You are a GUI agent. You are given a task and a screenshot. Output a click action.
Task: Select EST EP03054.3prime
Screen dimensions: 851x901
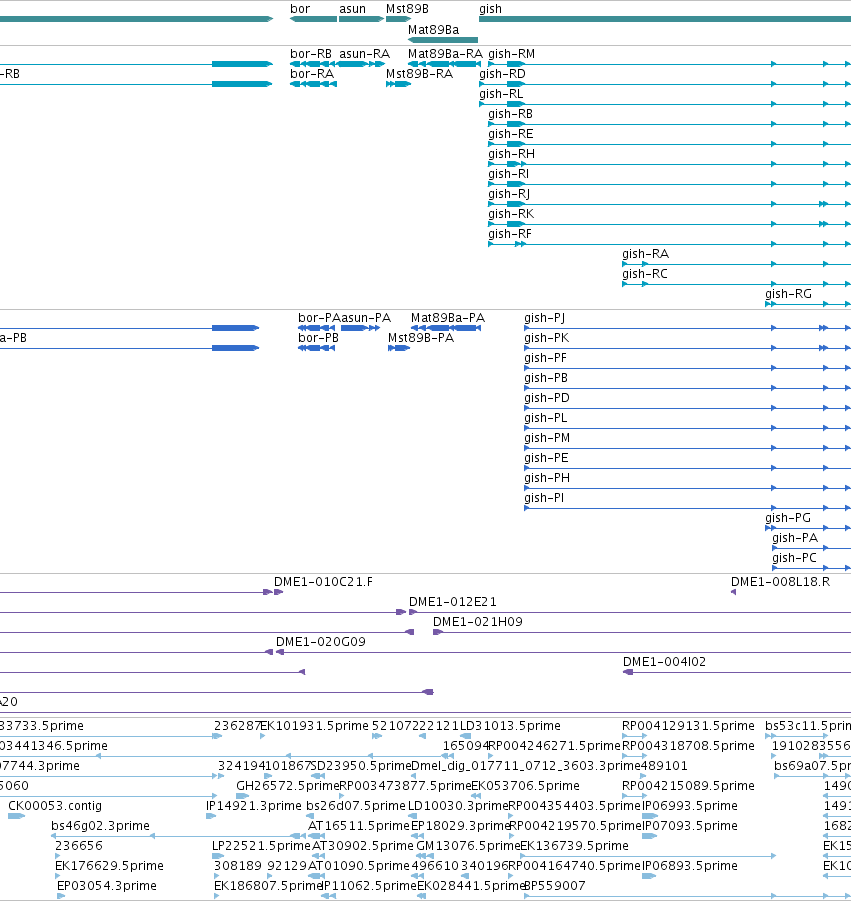pyautogui.click(x=107, y=885)
